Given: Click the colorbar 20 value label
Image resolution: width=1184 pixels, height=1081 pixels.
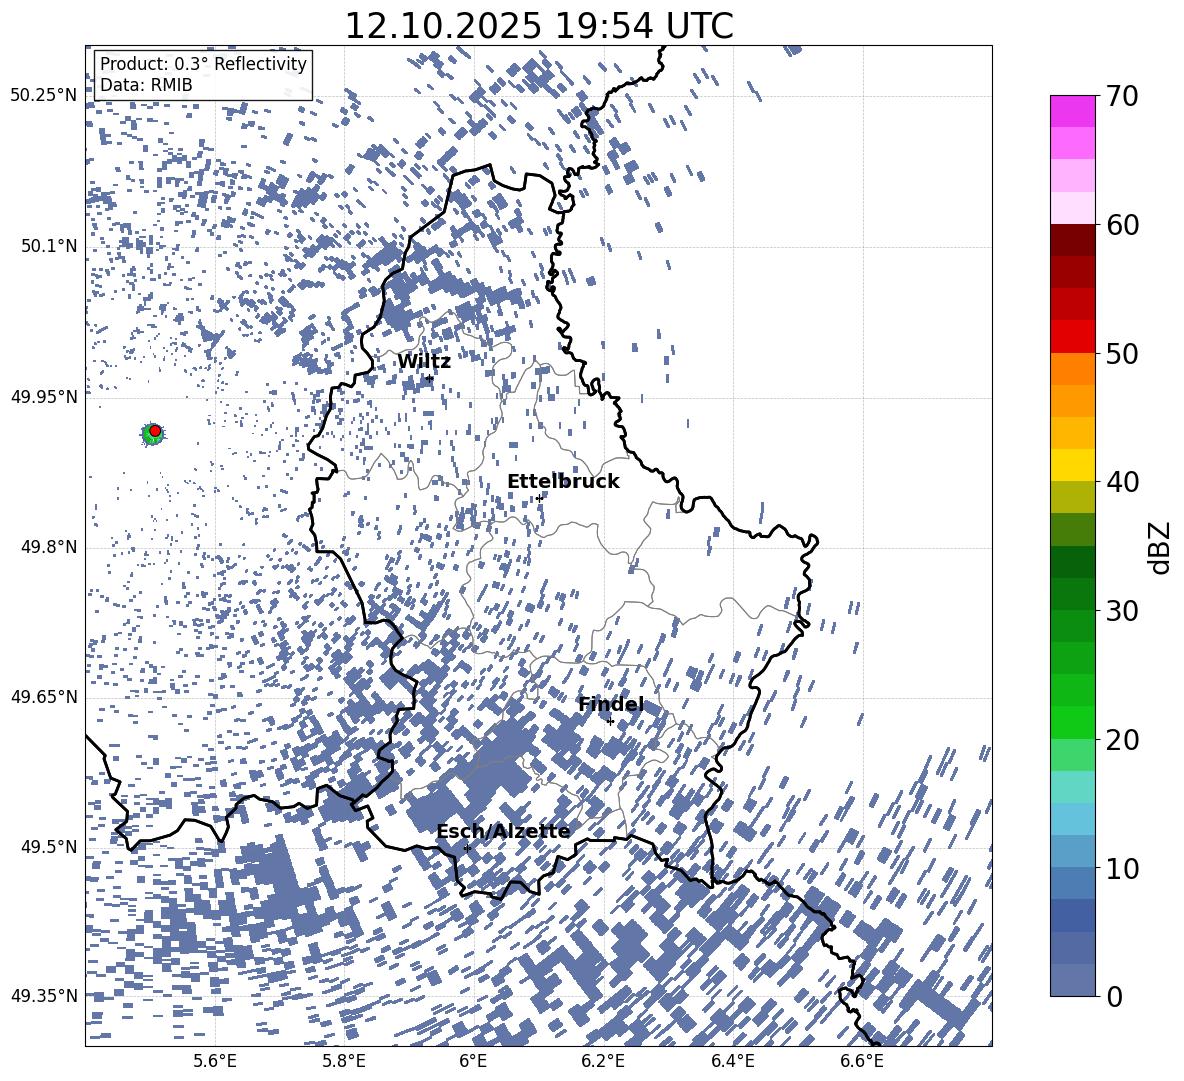Looking at the screenshot, I should click(1122, 739).
